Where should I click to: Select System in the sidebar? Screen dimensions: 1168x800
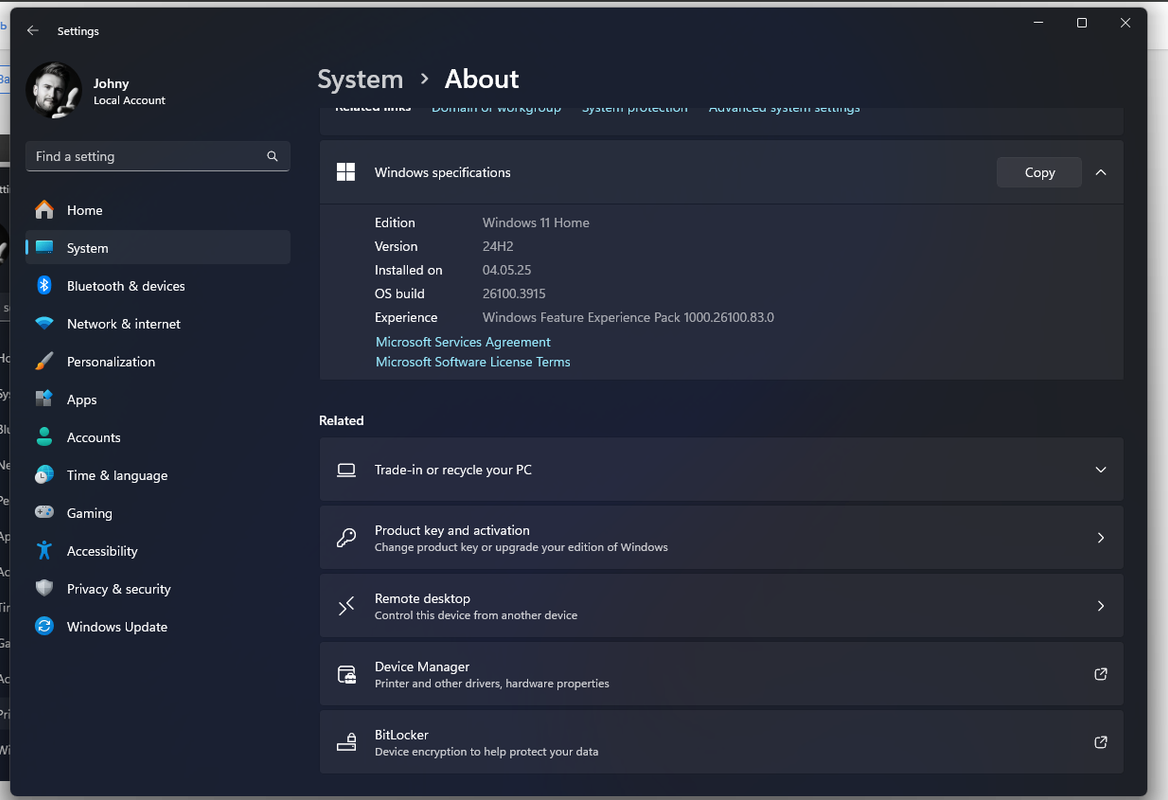pyautogui.click(x=157, y=247)
